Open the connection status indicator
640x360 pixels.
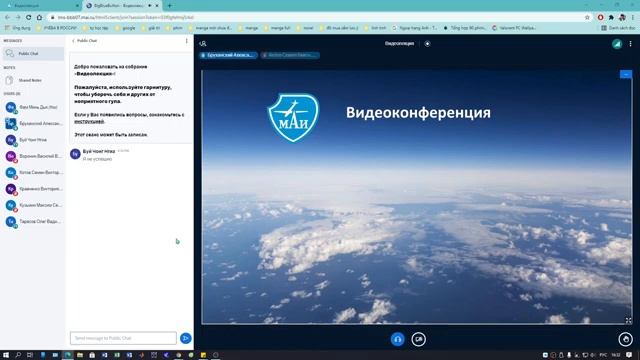(x=617, y=44)
